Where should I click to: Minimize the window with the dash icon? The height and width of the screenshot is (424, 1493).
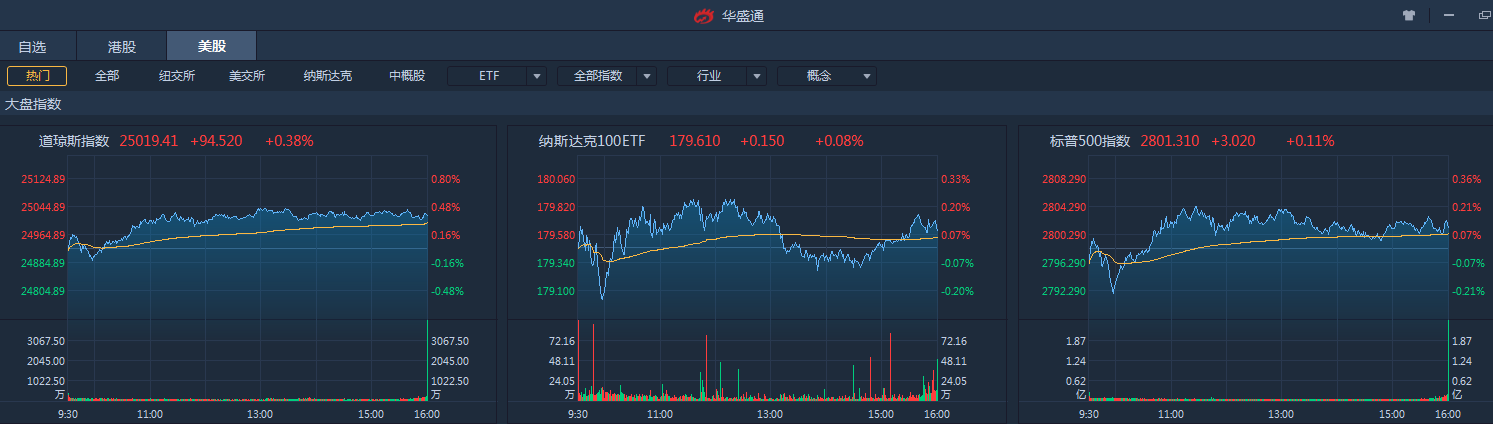pos(1448,15)
